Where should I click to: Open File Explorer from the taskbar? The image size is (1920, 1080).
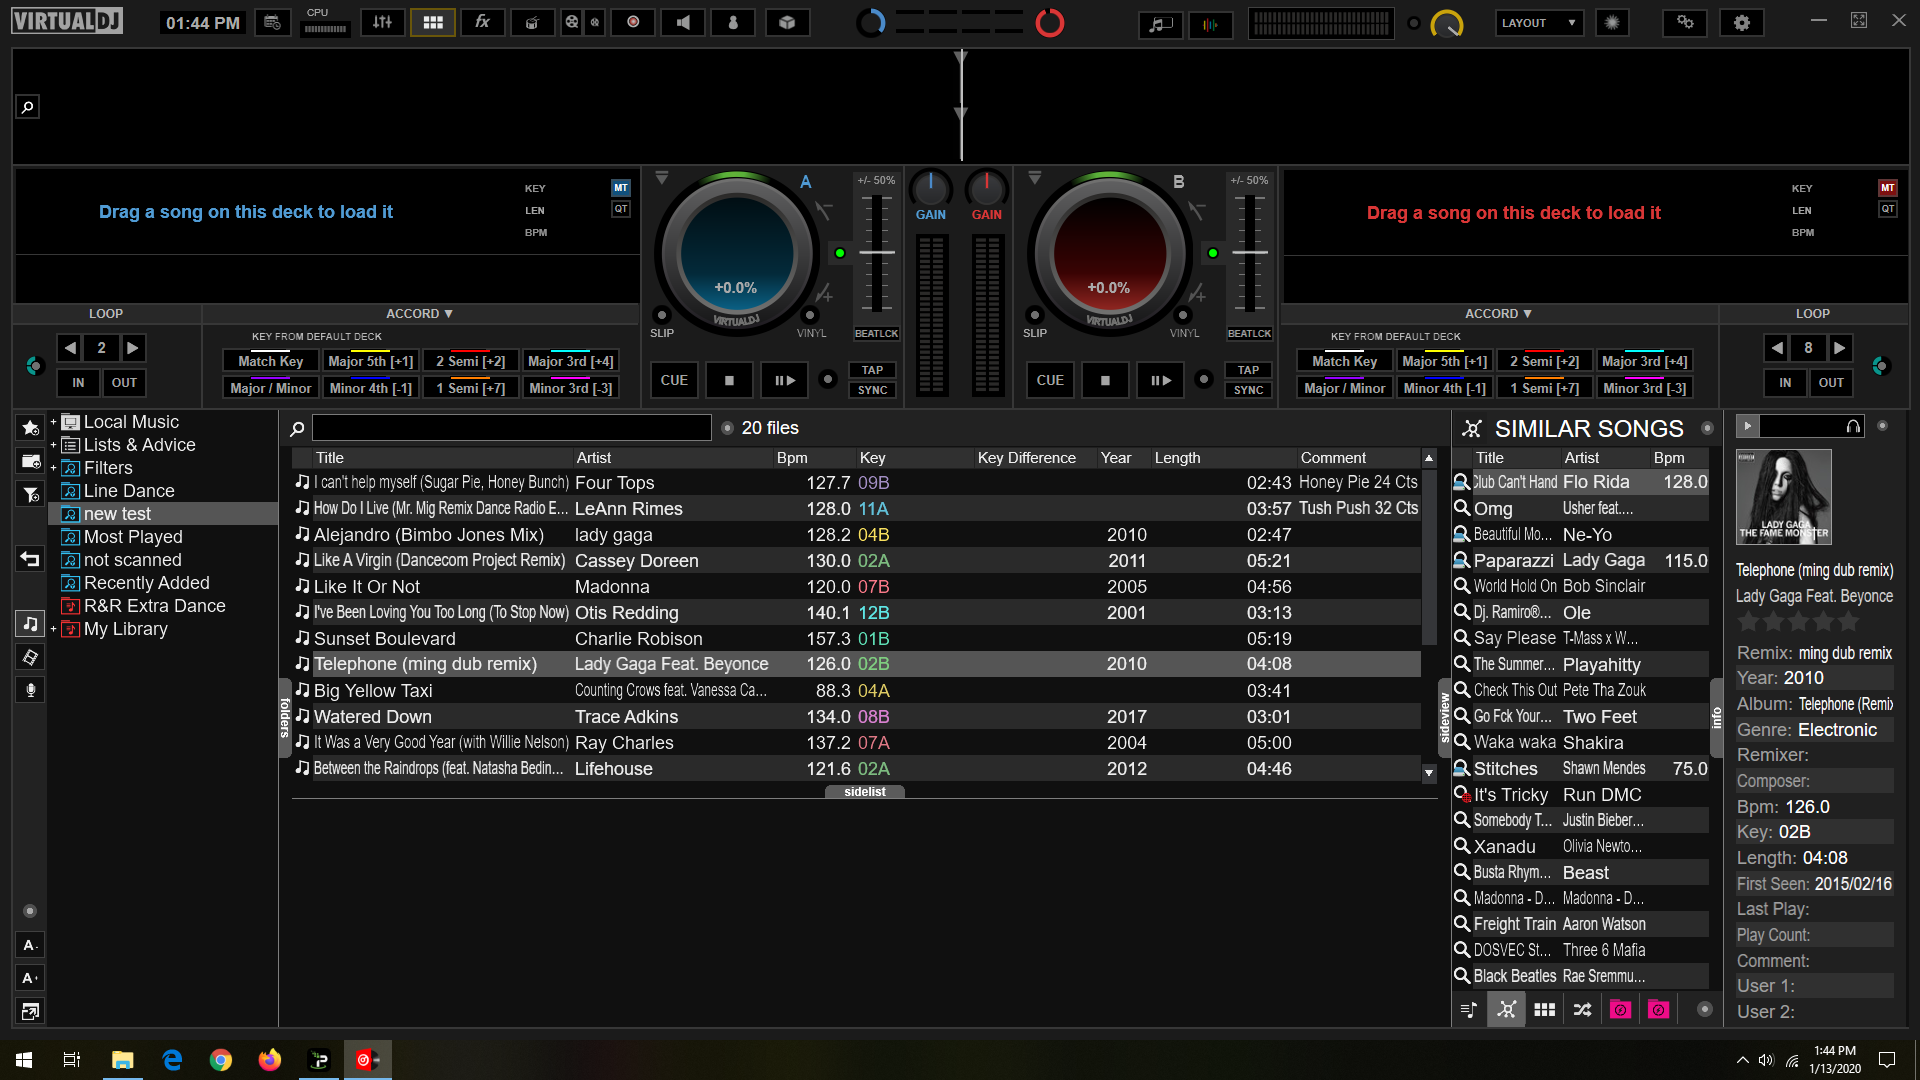[123, 1059]
